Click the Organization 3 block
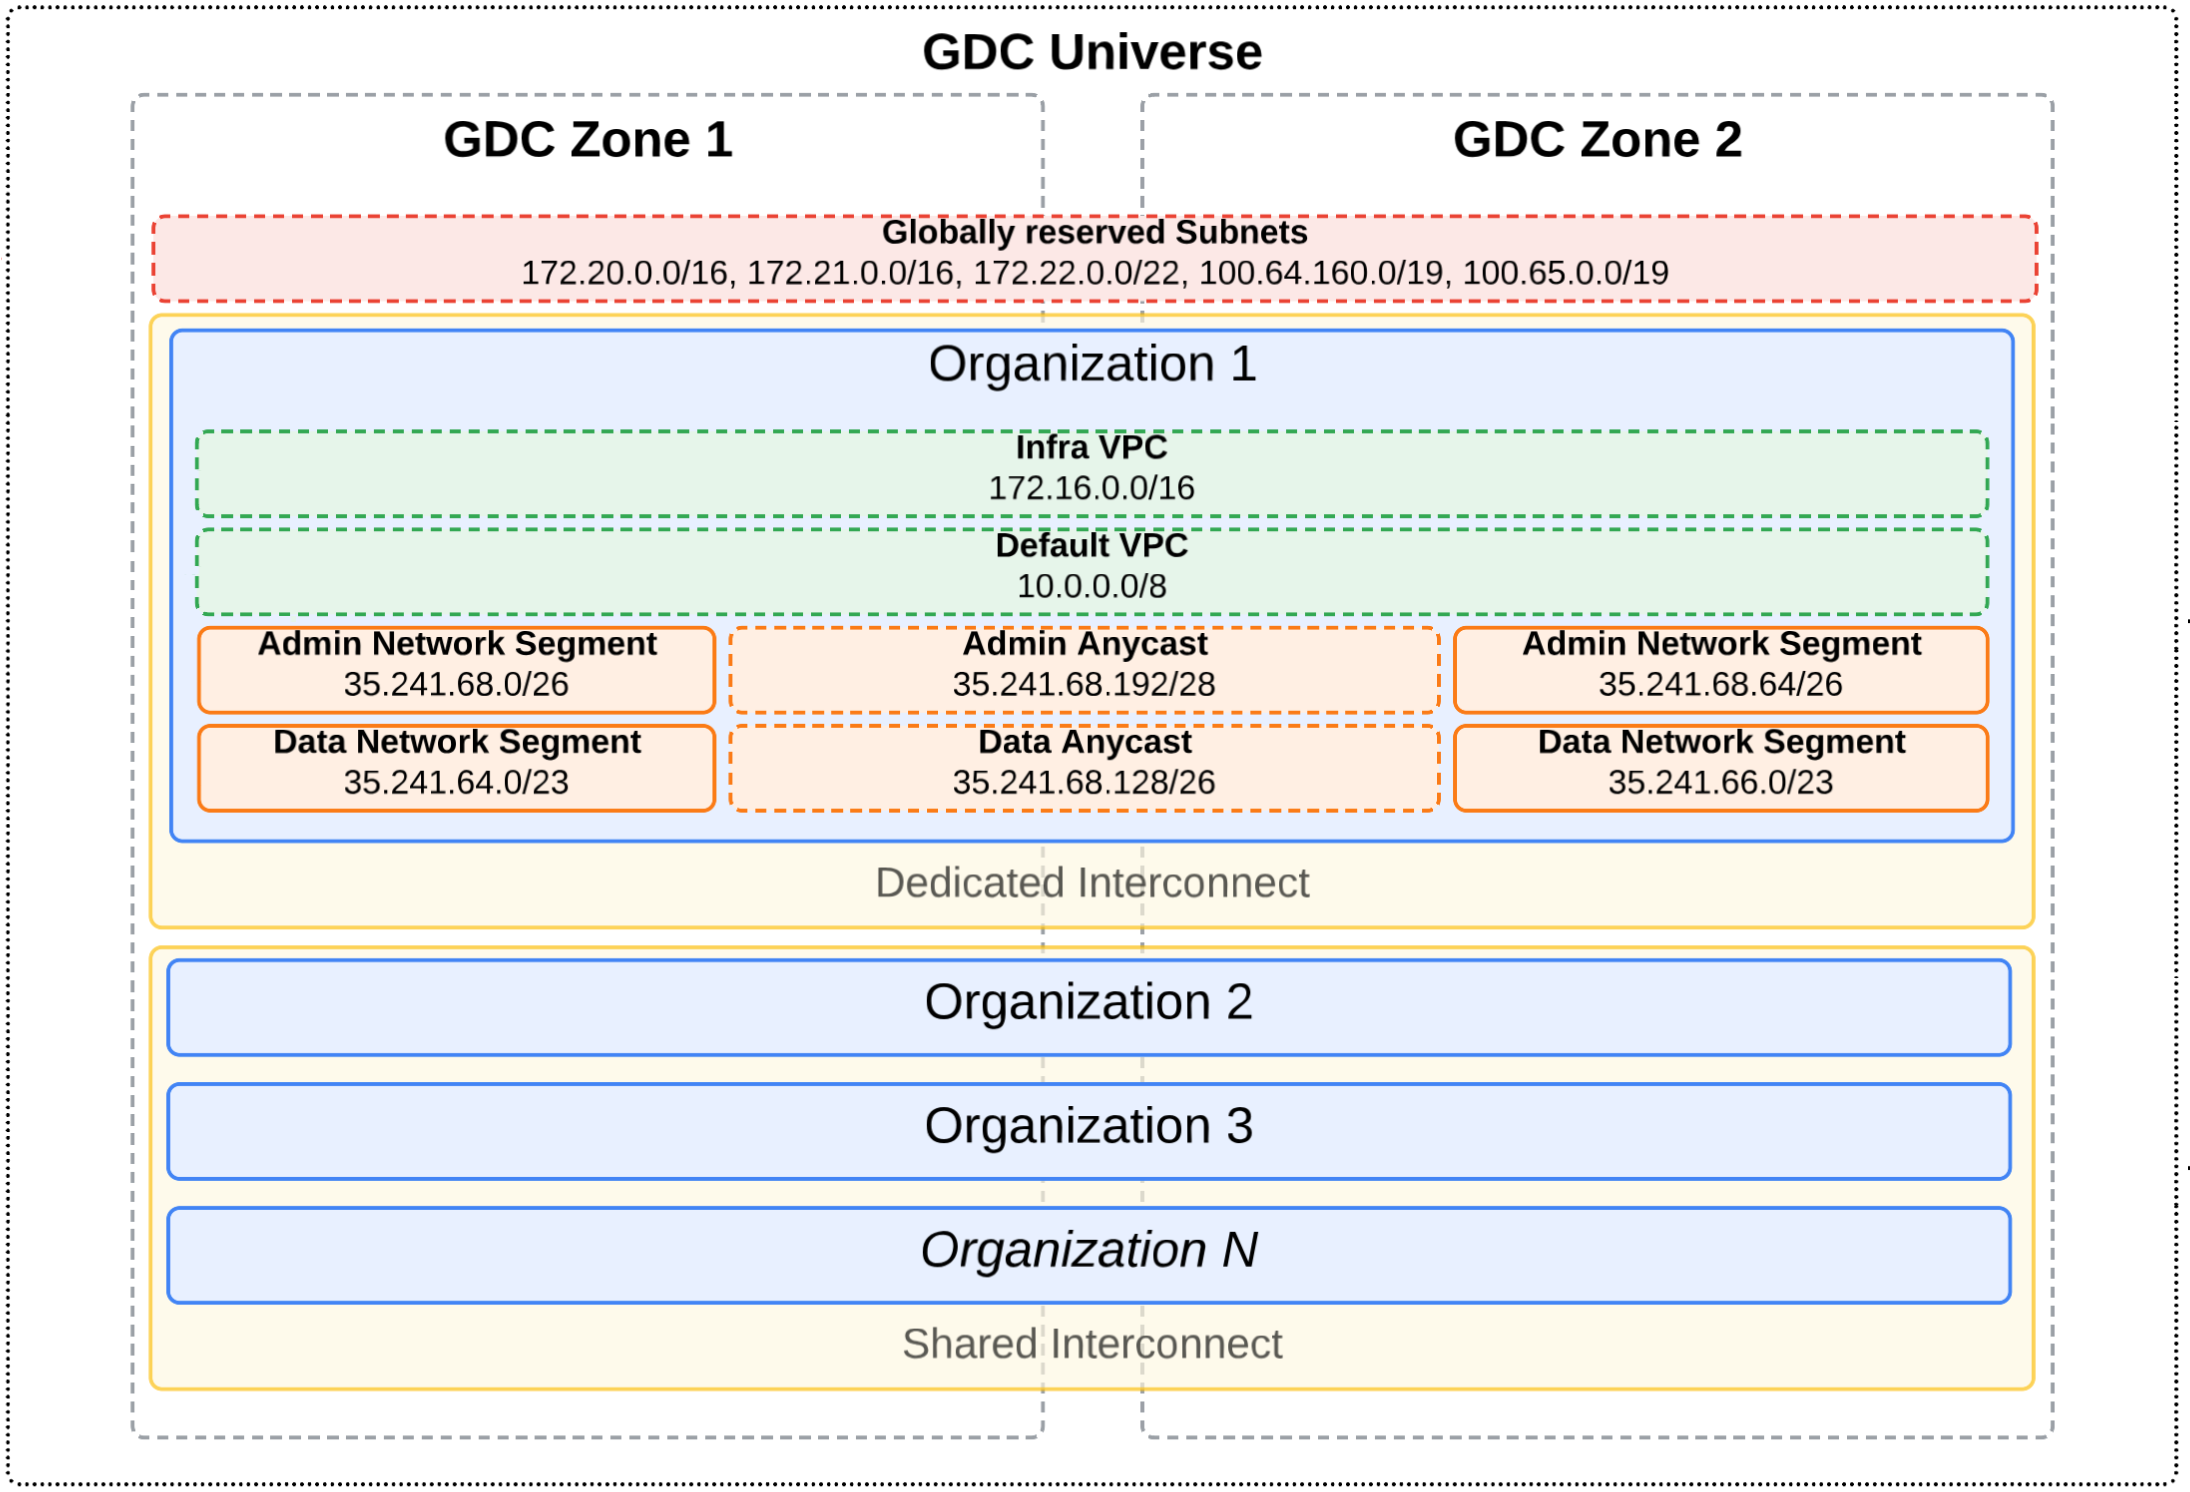This screenshot has width=2190, height=1492. (1090, 1126)
